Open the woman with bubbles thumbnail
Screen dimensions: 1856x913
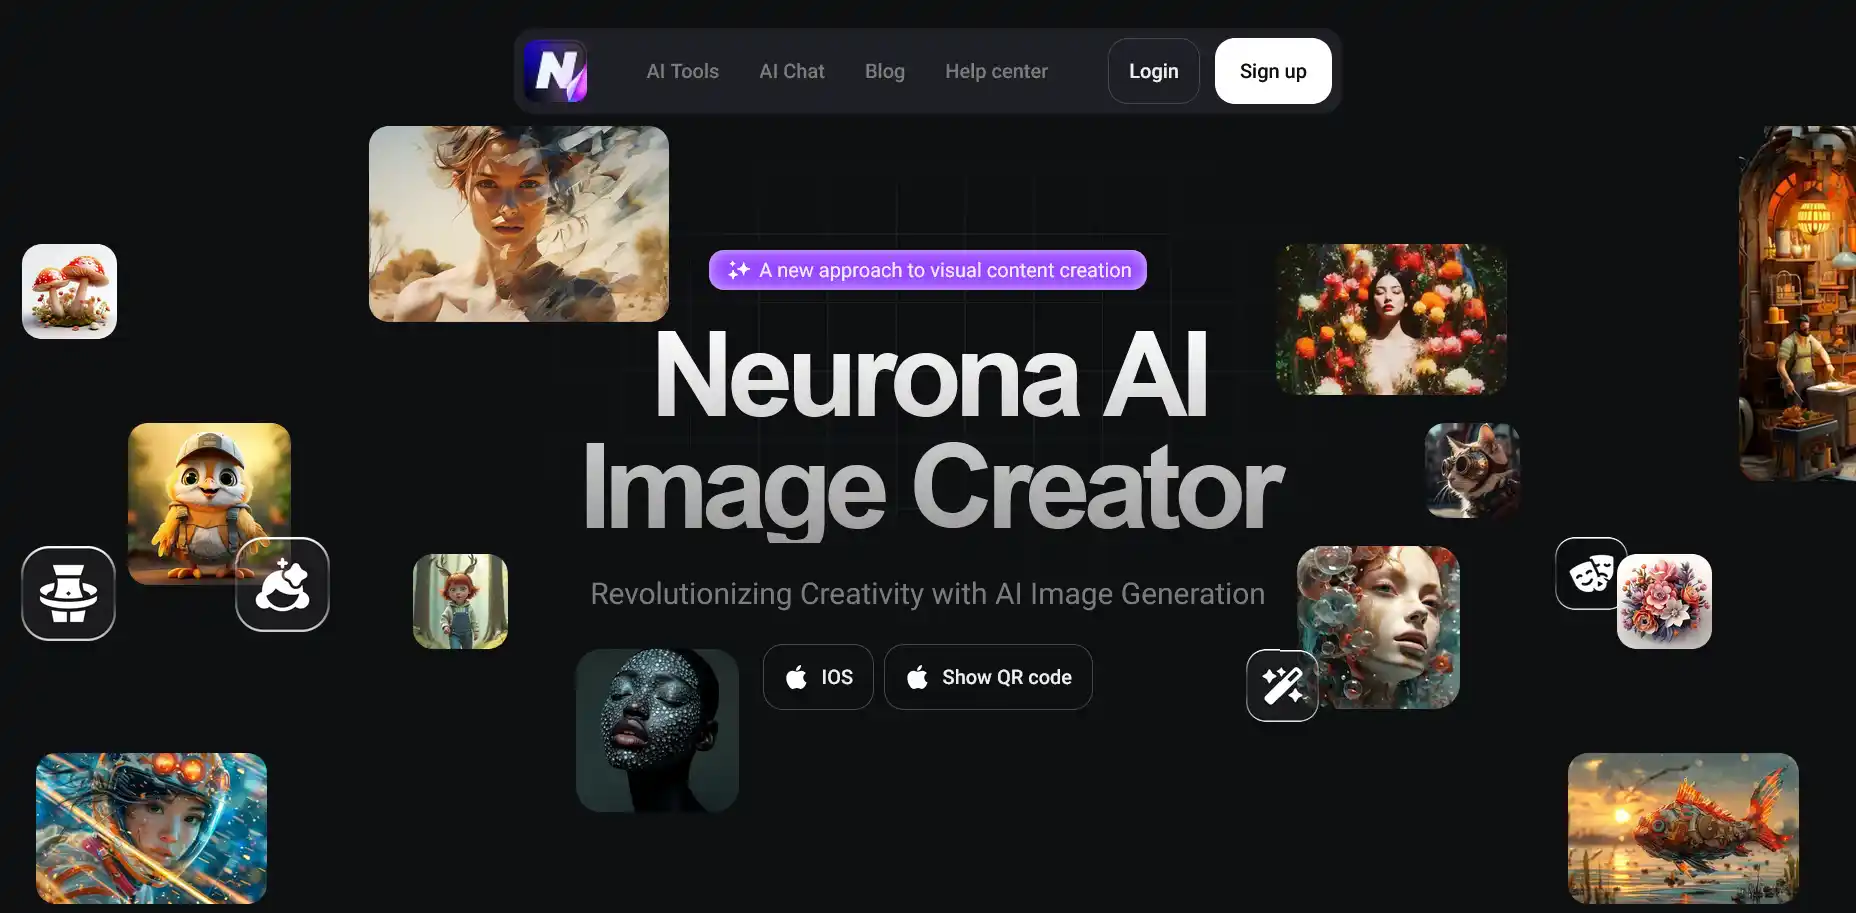tap(1378, 627)
